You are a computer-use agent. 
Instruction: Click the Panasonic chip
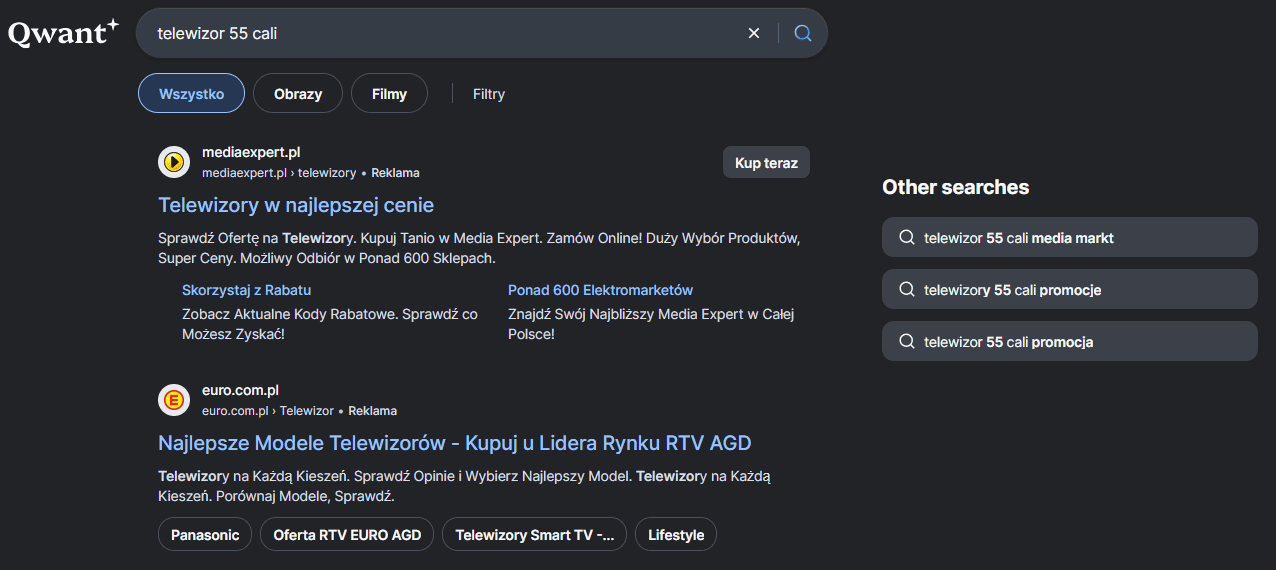[x=205, y=535]
